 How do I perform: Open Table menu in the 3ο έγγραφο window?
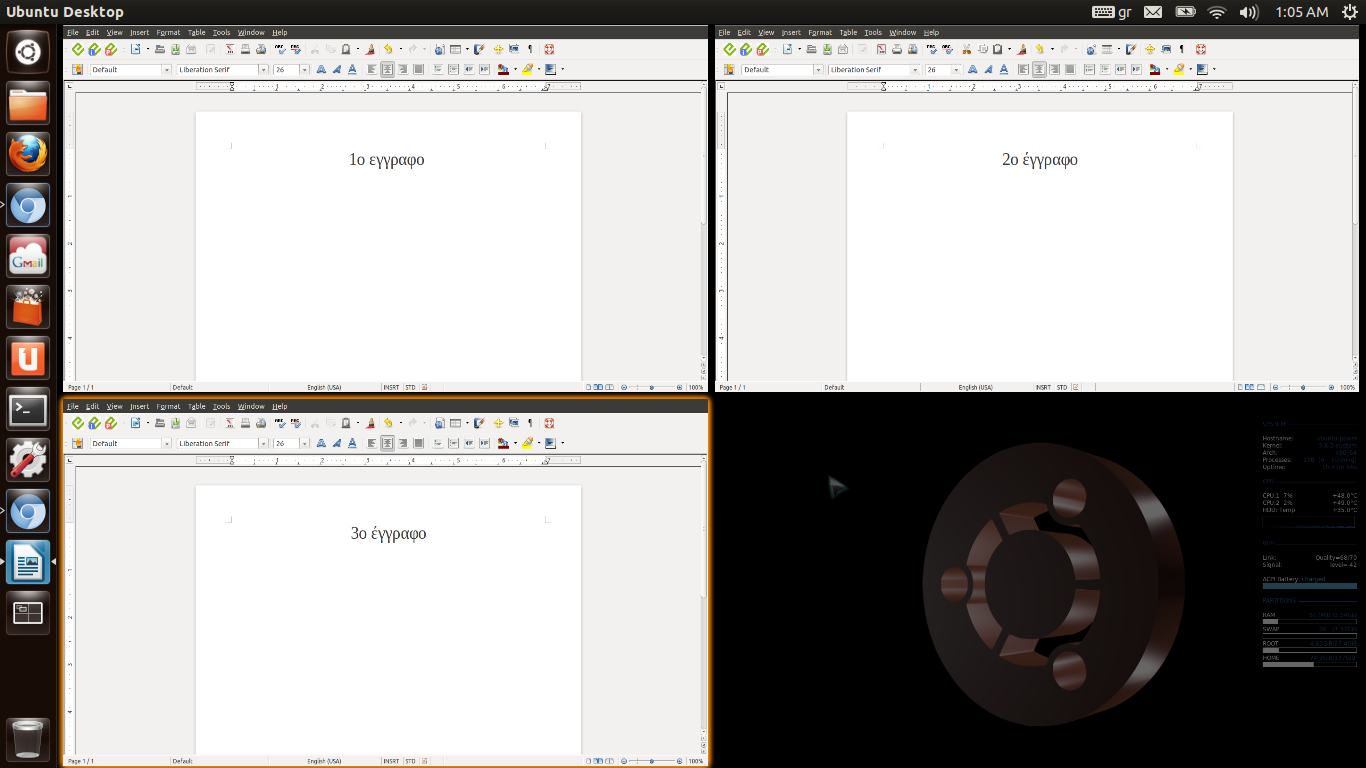click(197, 406)
